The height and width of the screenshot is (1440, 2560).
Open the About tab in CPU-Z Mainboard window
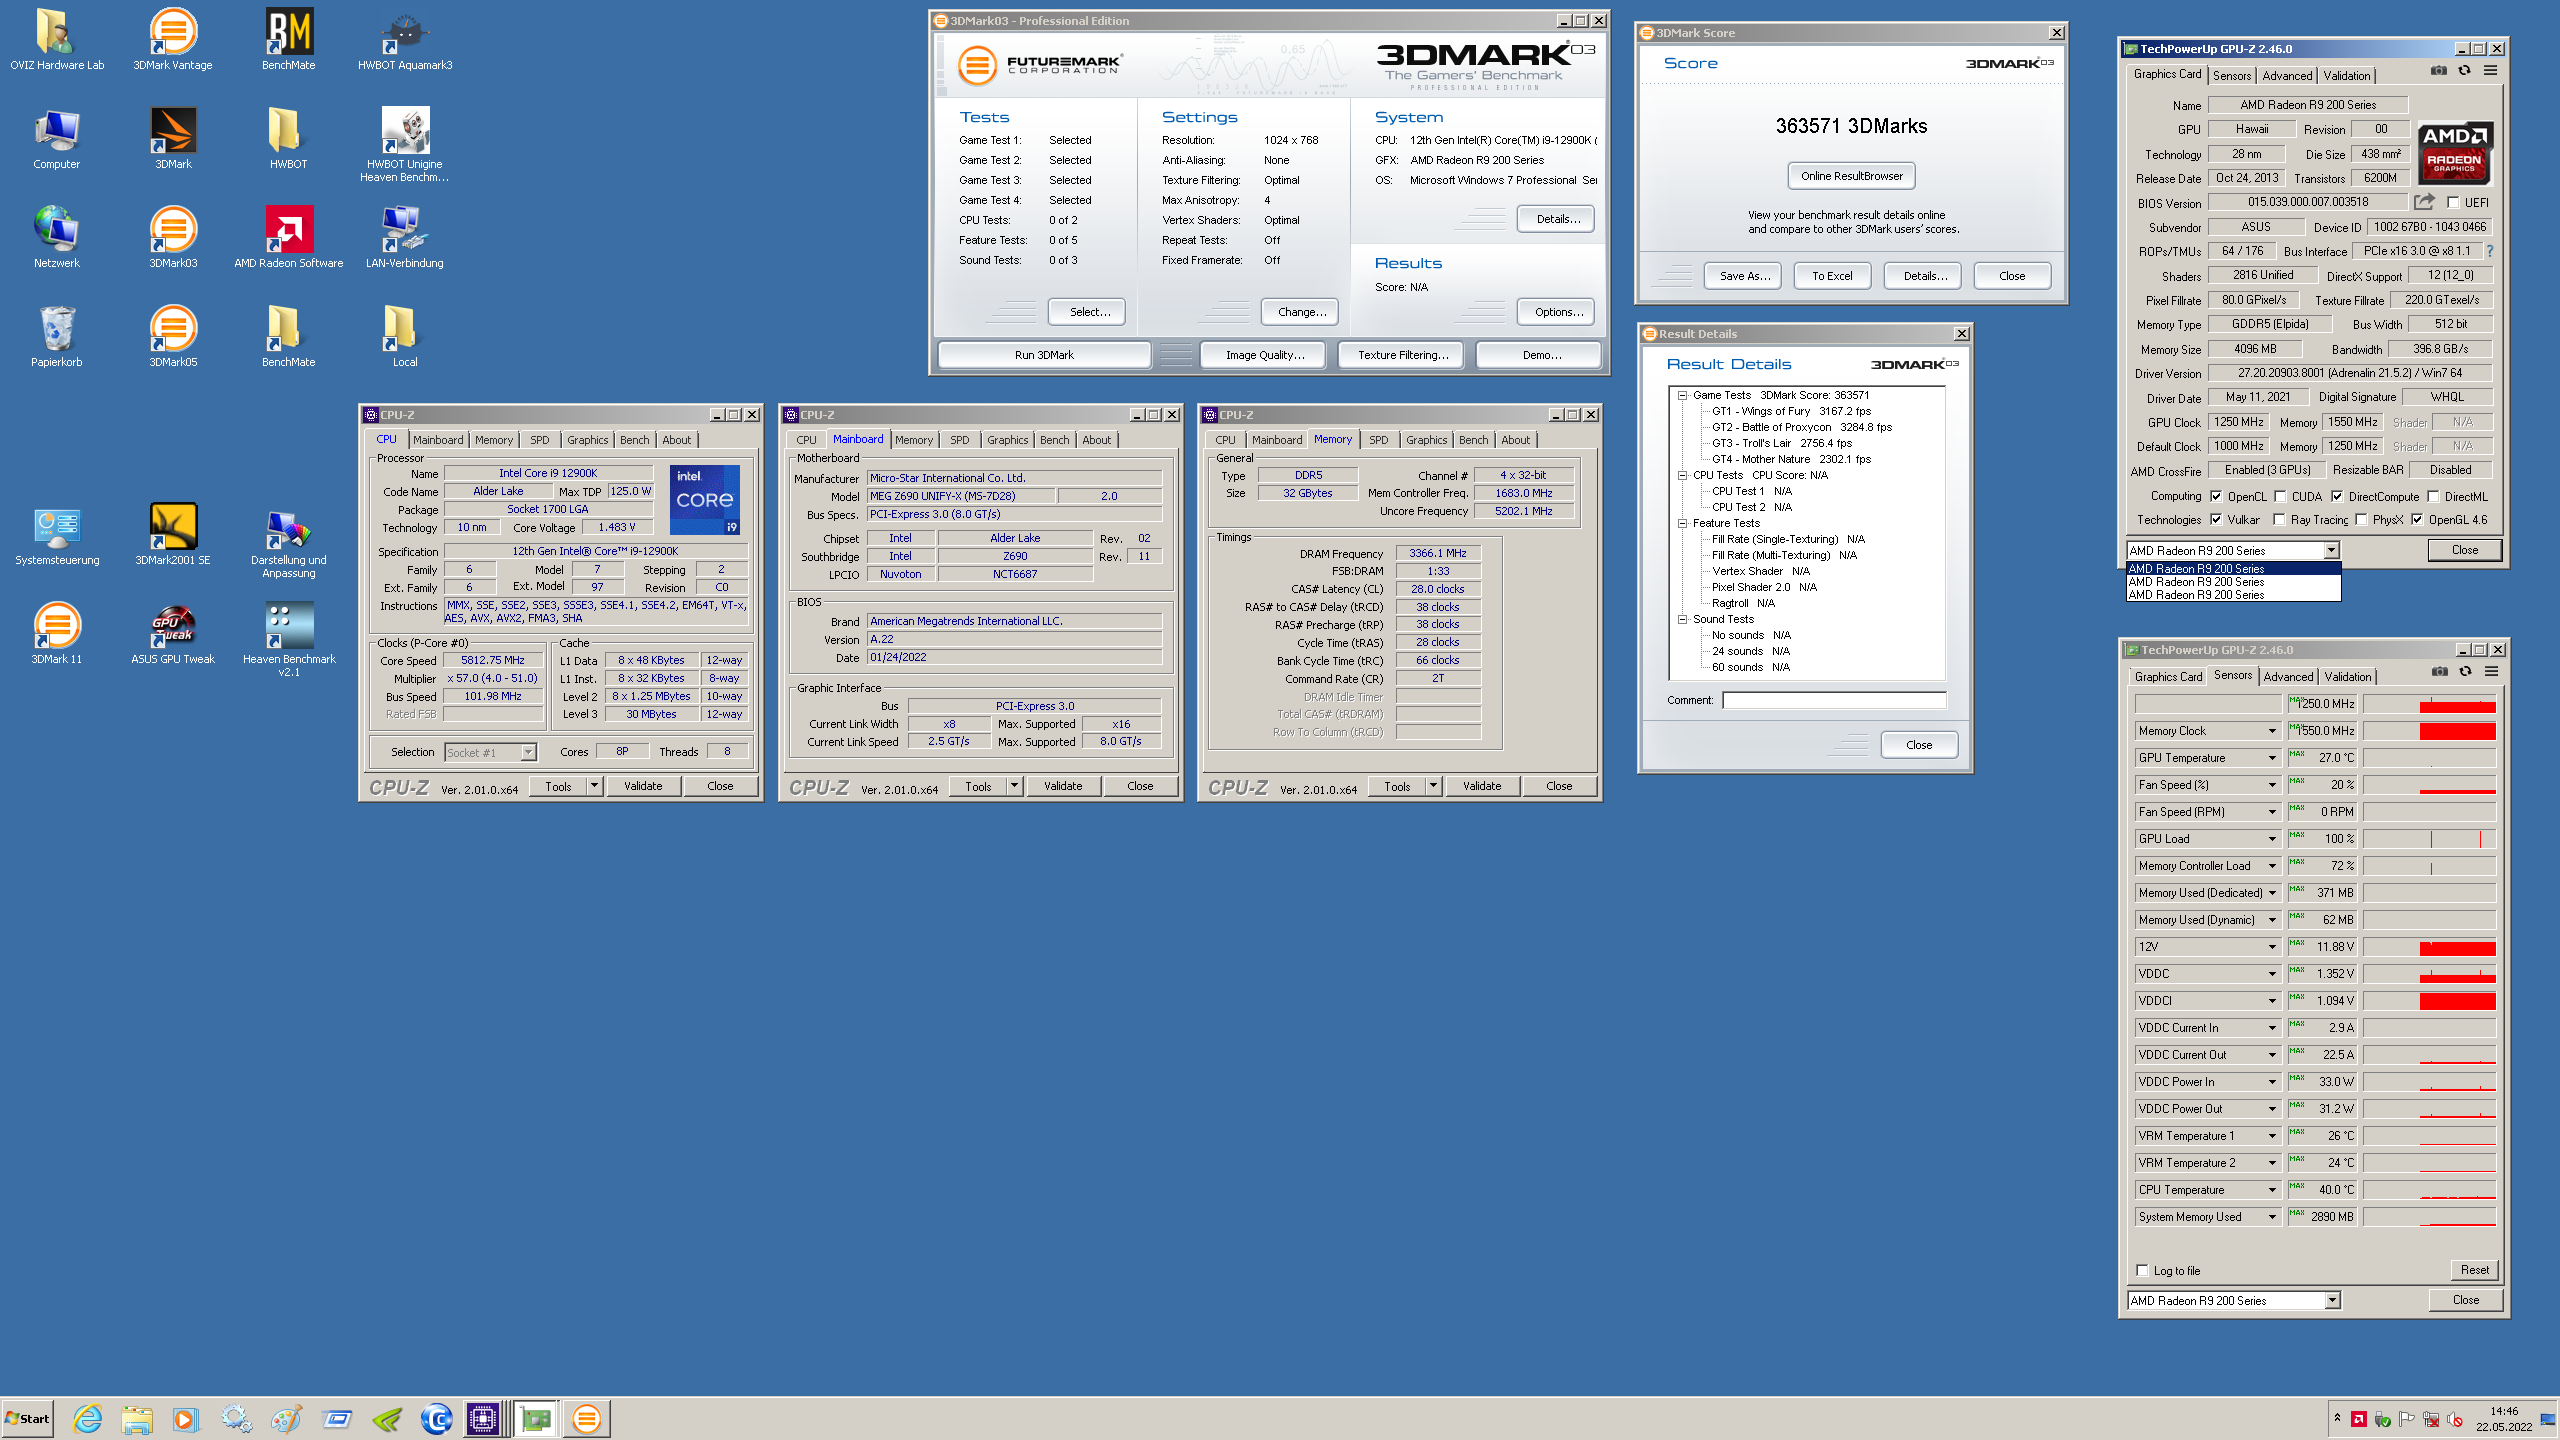tap(1097, 440)
